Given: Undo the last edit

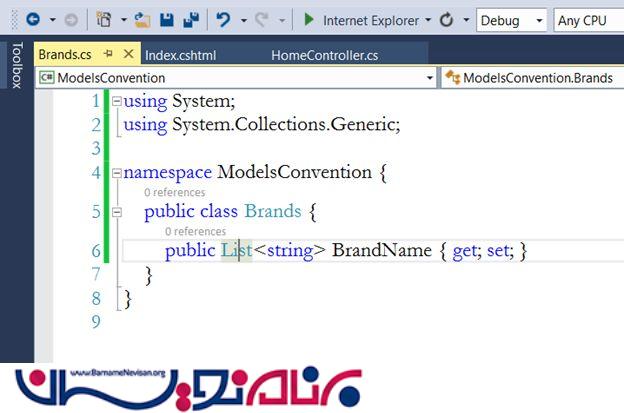Looking at the screenshot, I should pos(224,19).
